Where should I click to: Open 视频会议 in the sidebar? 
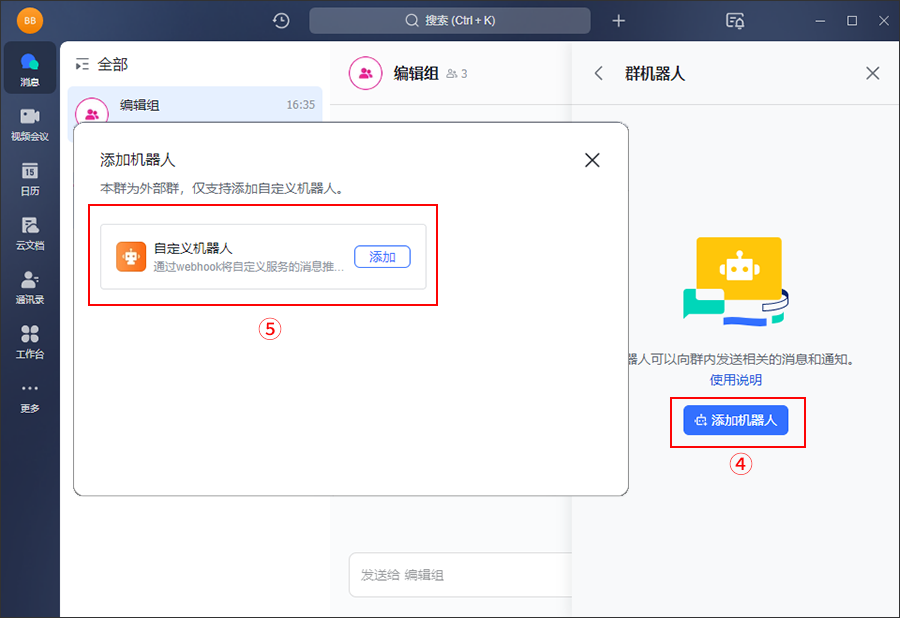[x=30, y=125]
